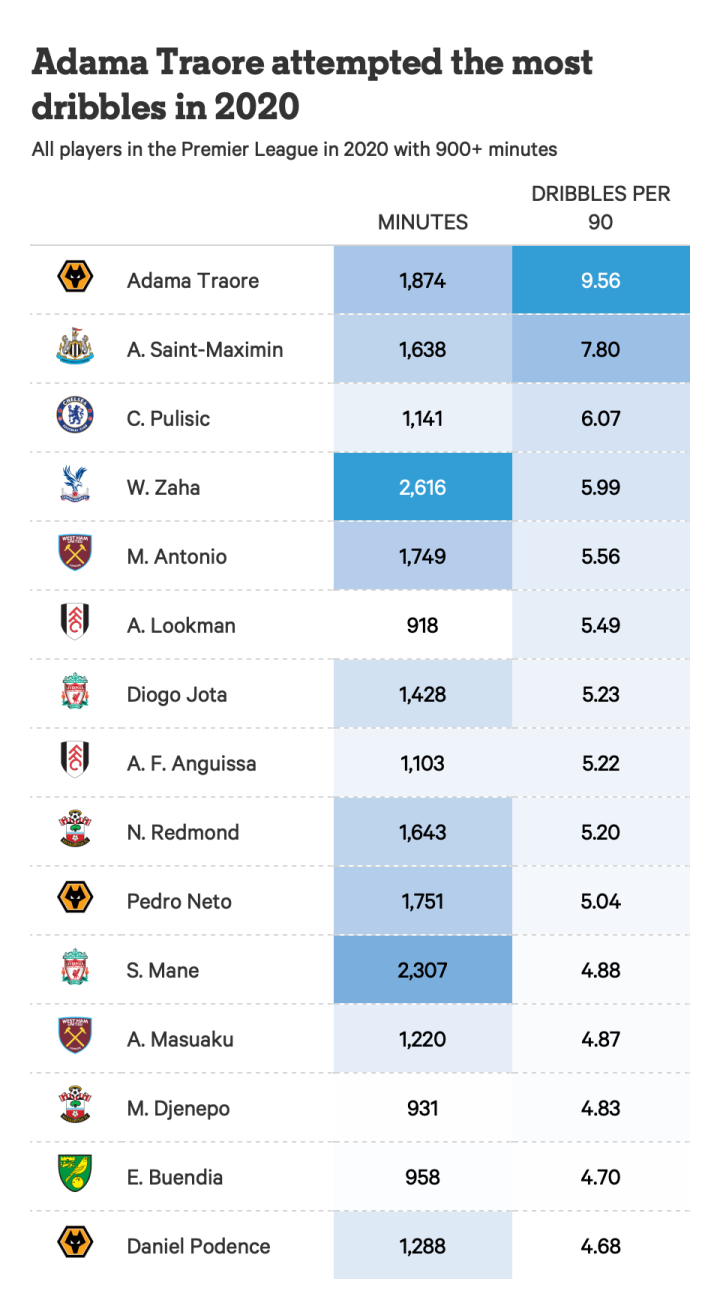Image resolution: width=720 pixels, height=1312 pixels.
Task: Select the player name M. Djenepo
Action: 178,1108
